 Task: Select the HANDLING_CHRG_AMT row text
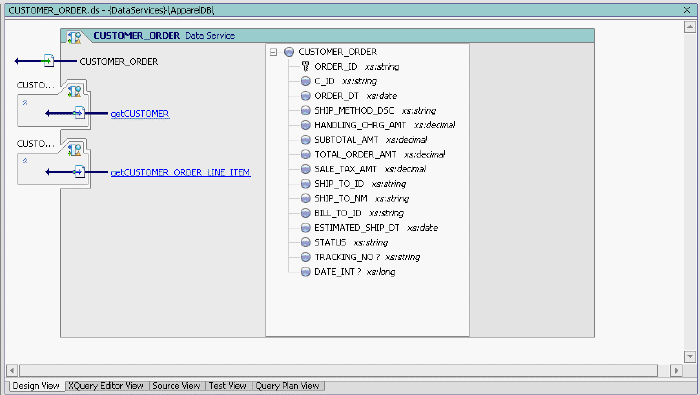point(384,125)
